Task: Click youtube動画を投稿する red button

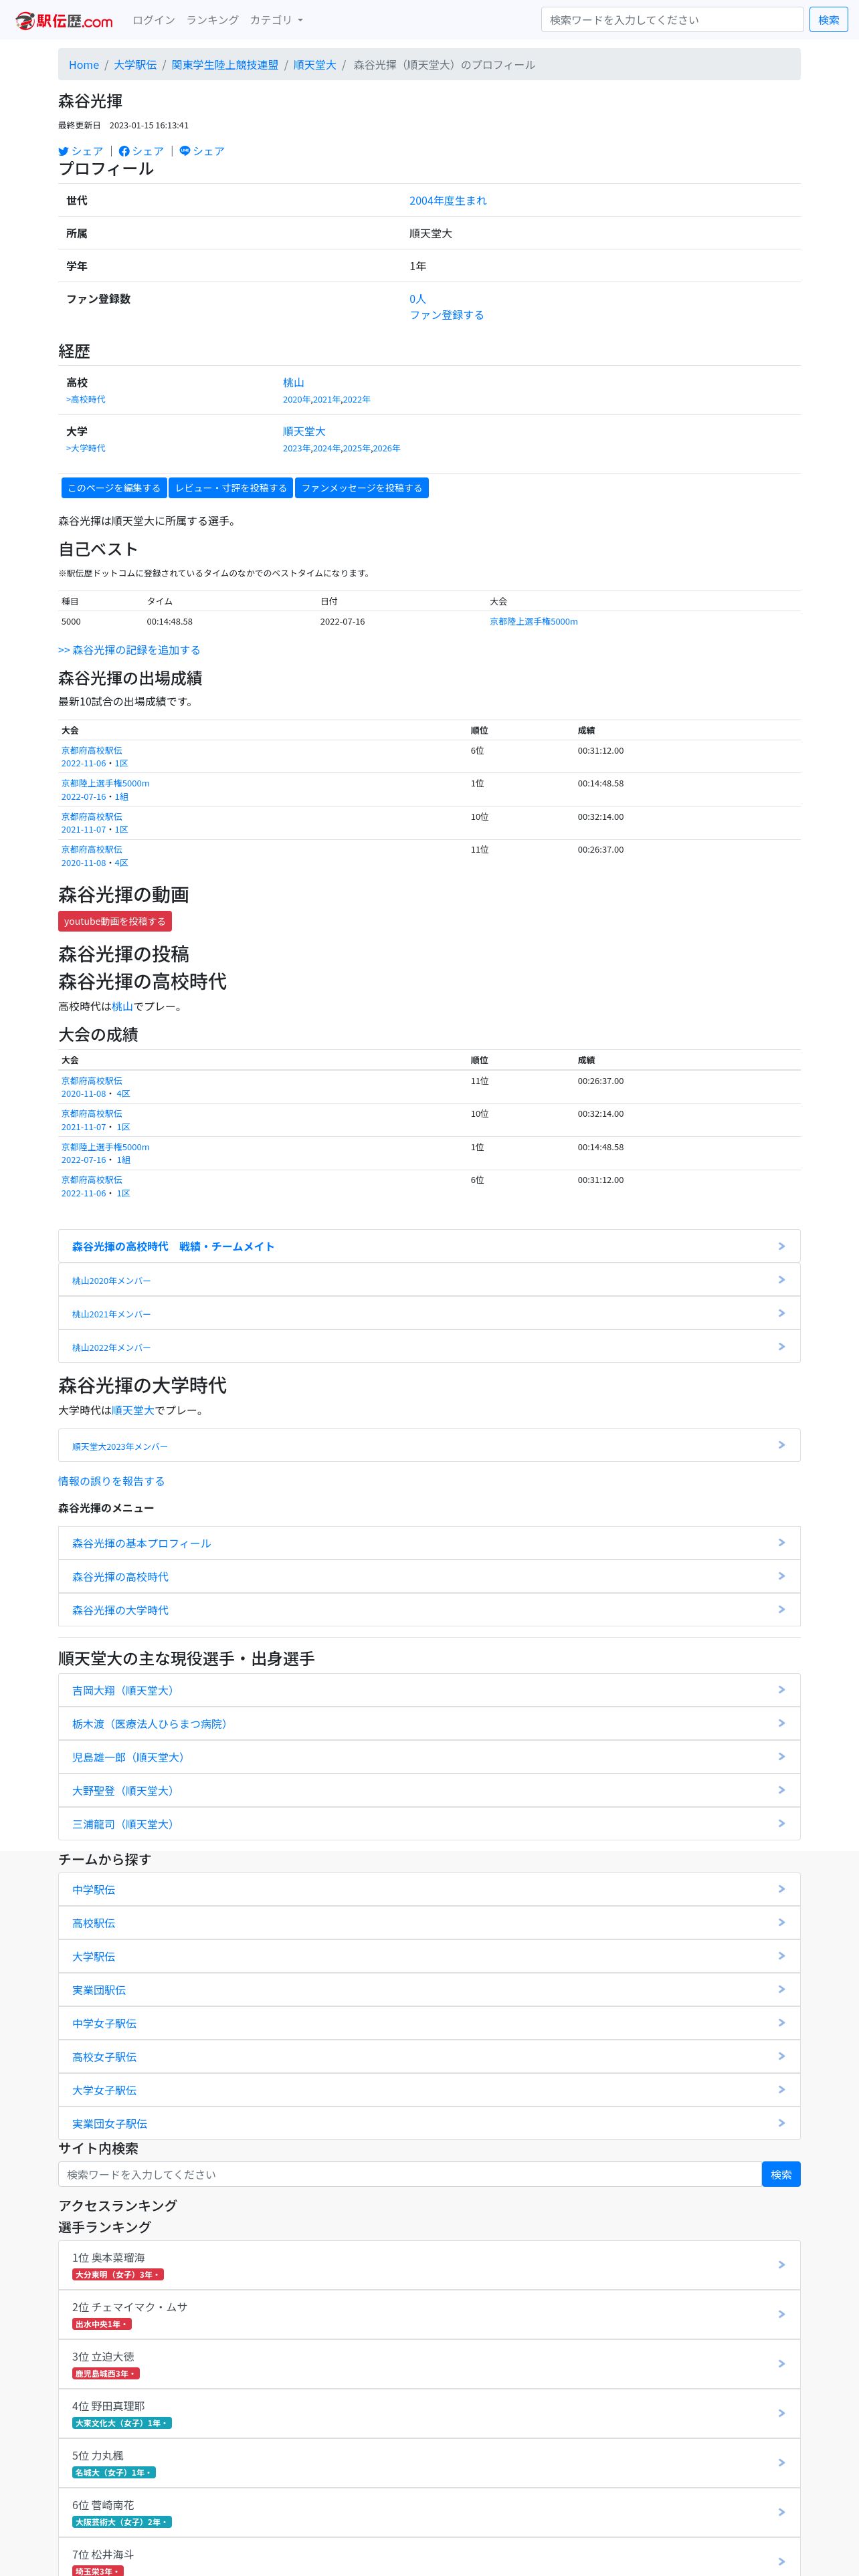Action: pos(115,921)
